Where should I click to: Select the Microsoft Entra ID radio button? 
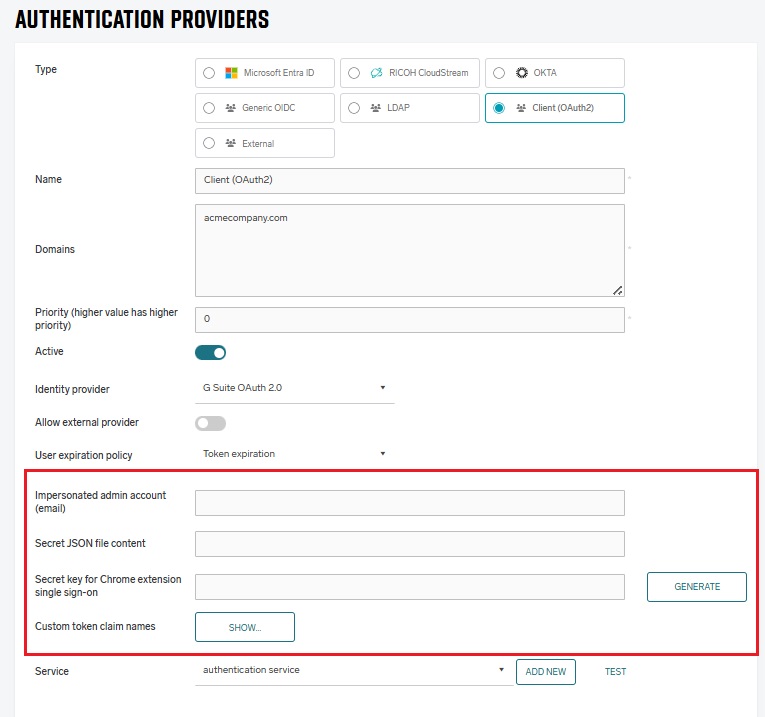(209, 73)
